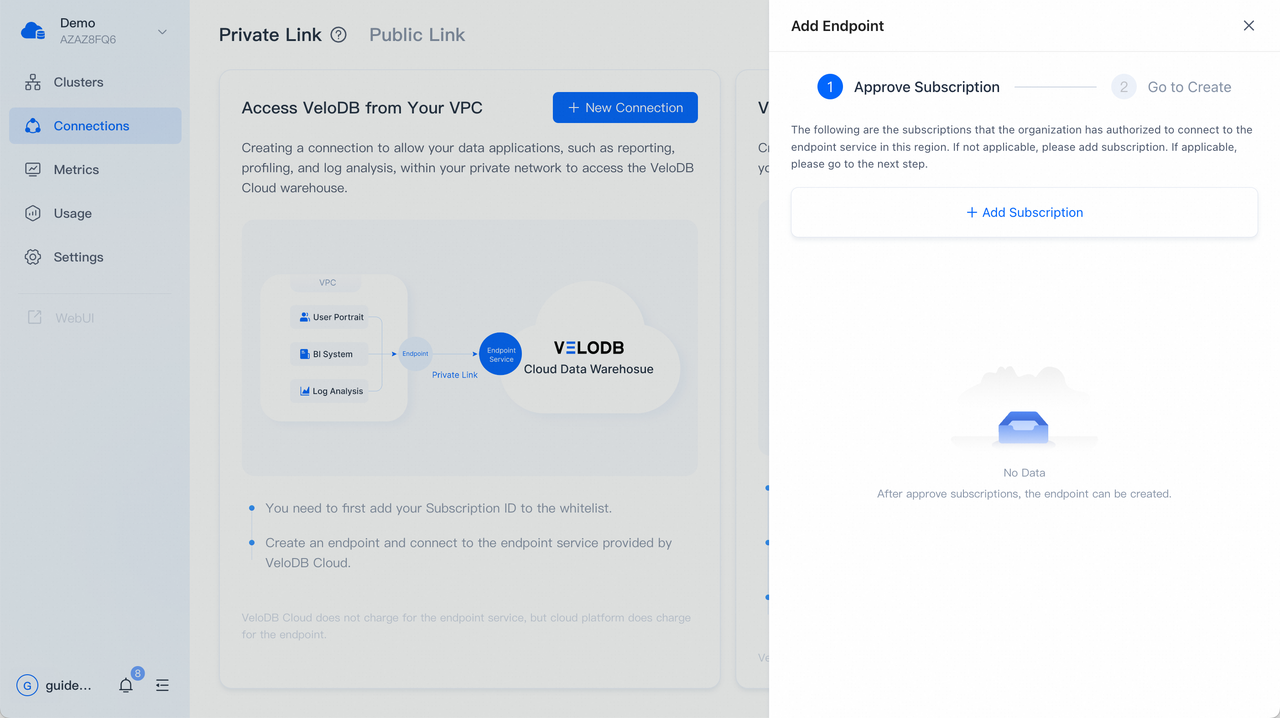Close the Add Endpoint panel

[x=1248, y=26]
